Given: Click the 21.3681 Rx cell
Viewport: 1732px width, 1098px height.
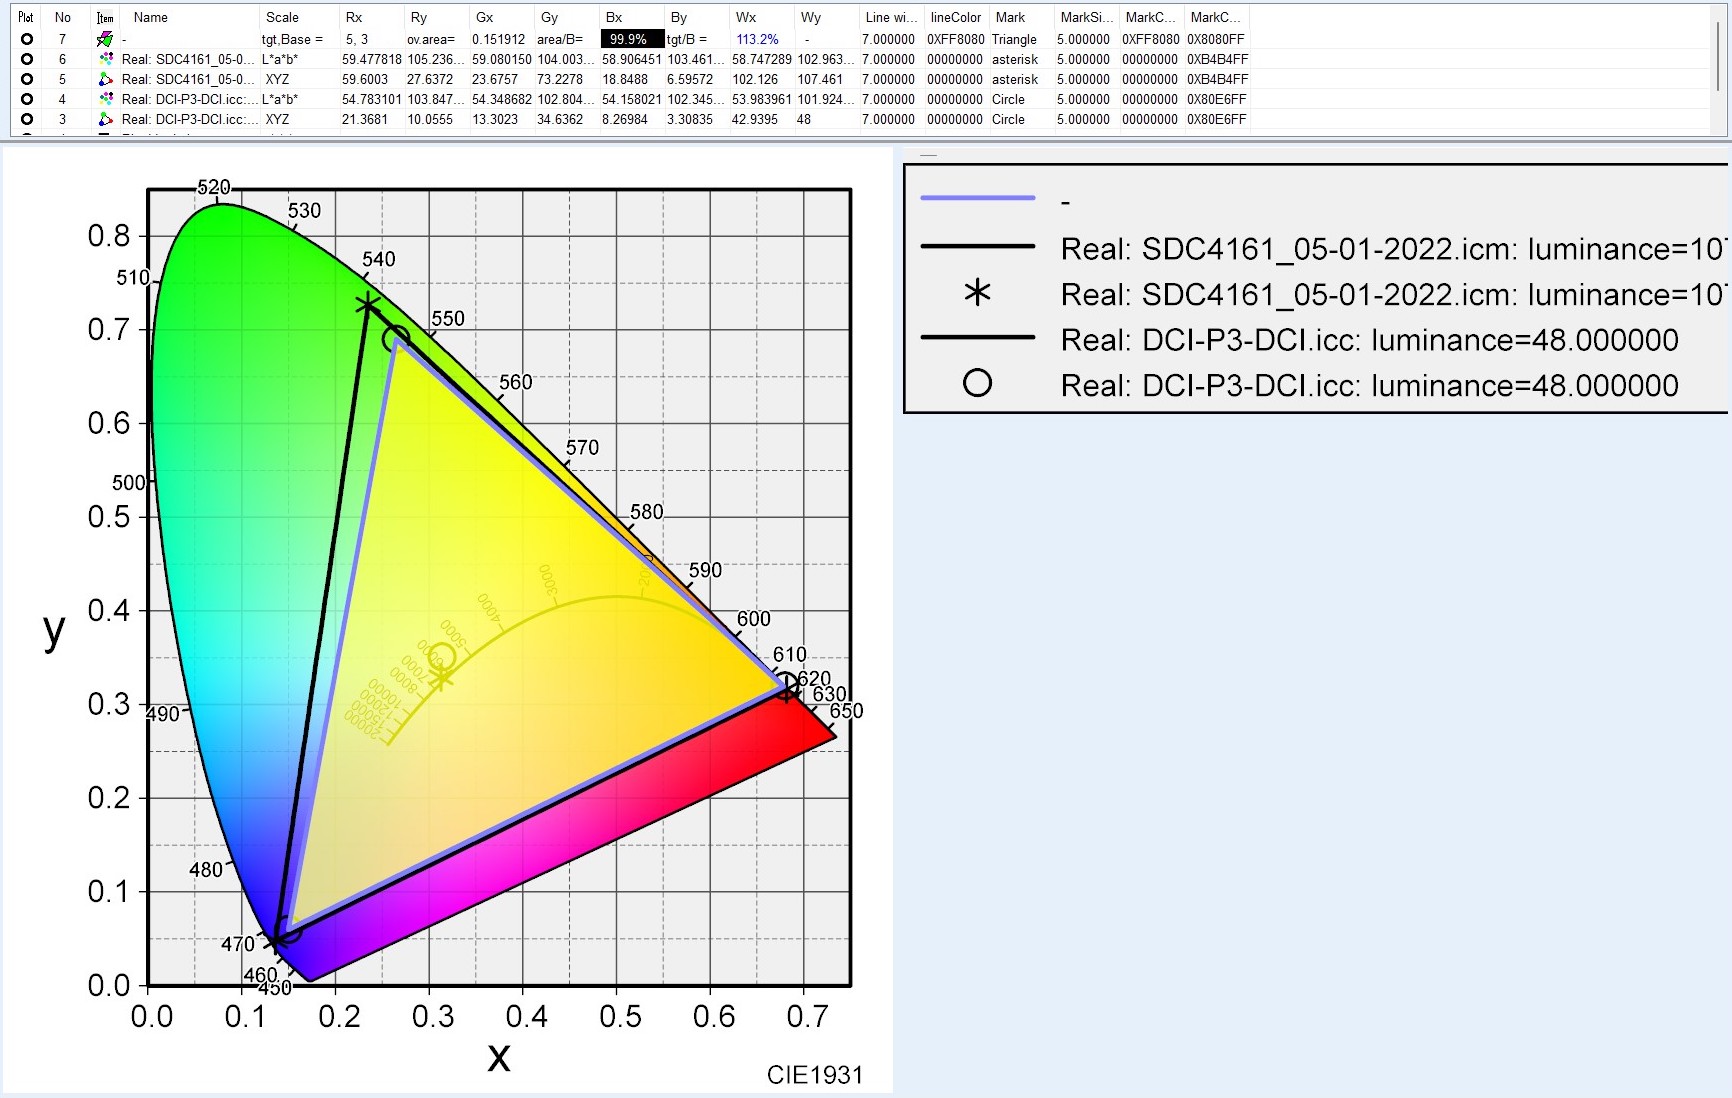Looking at the screenshot, I should [365, 119].
